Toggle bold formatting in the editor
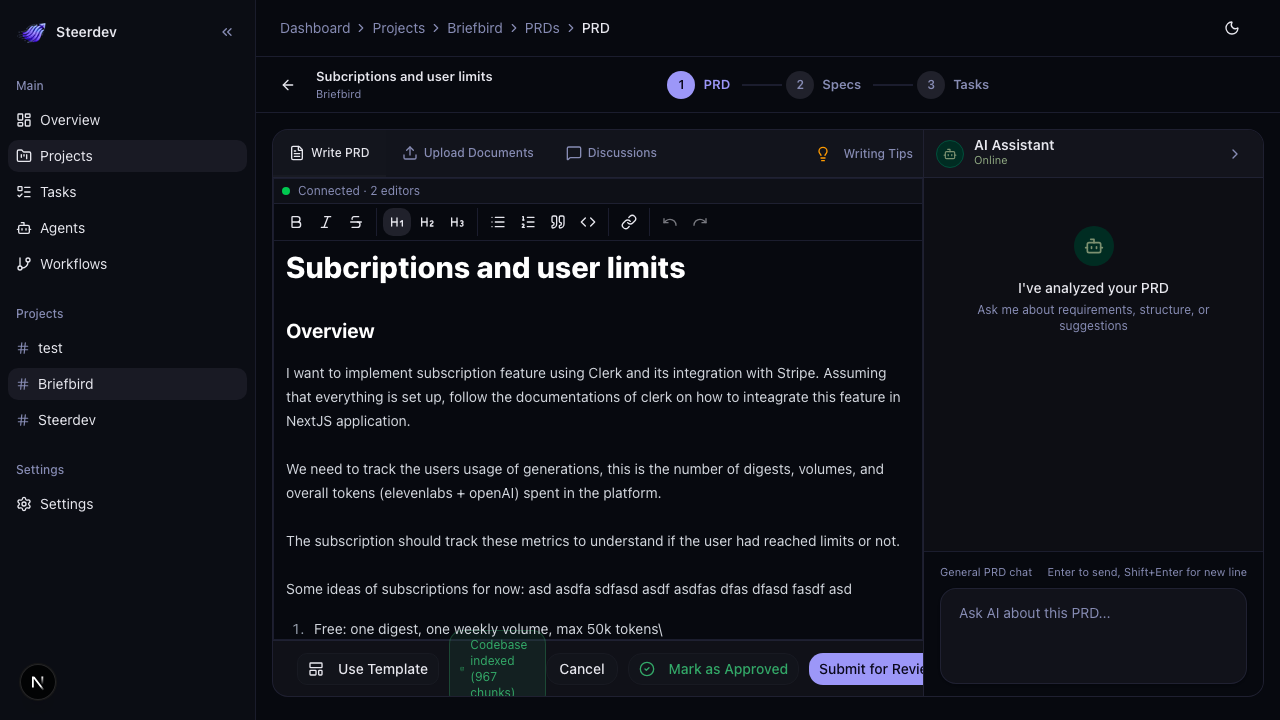Image resolution: width=1280 pixels, height=720 pixels. click(x=296, y=221)
